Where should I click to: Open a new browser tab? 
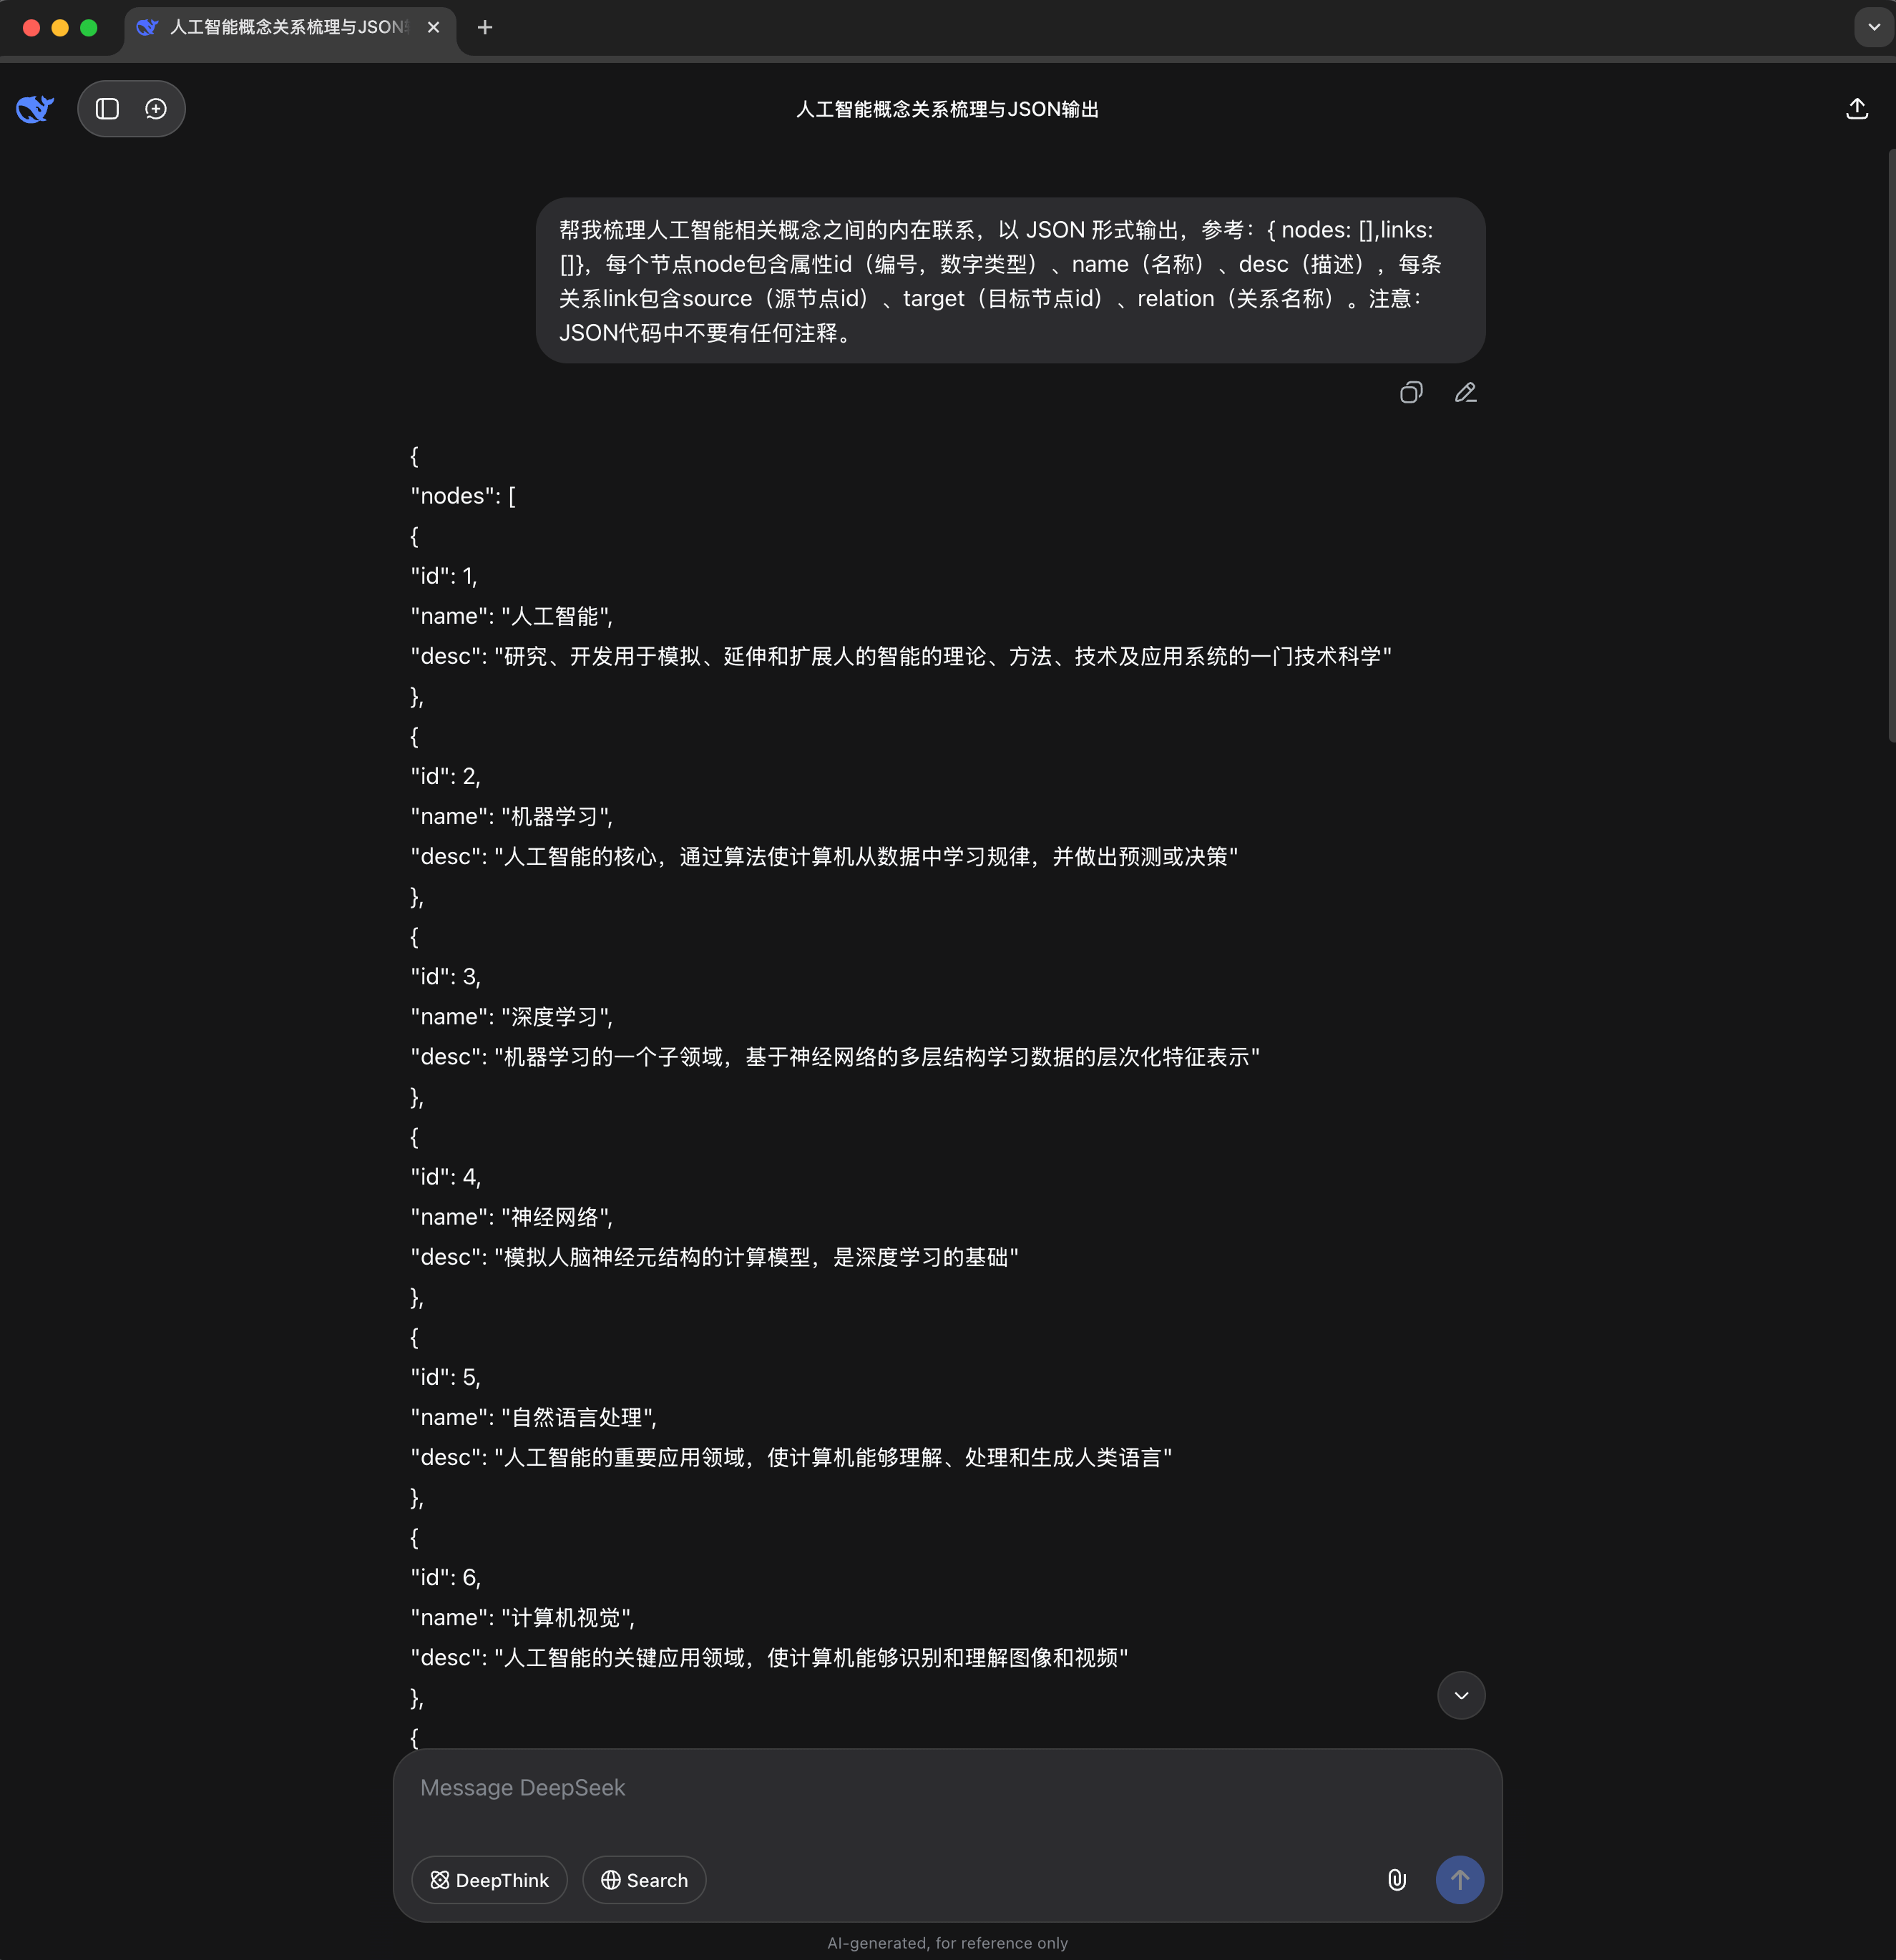(x=485, y=28)
